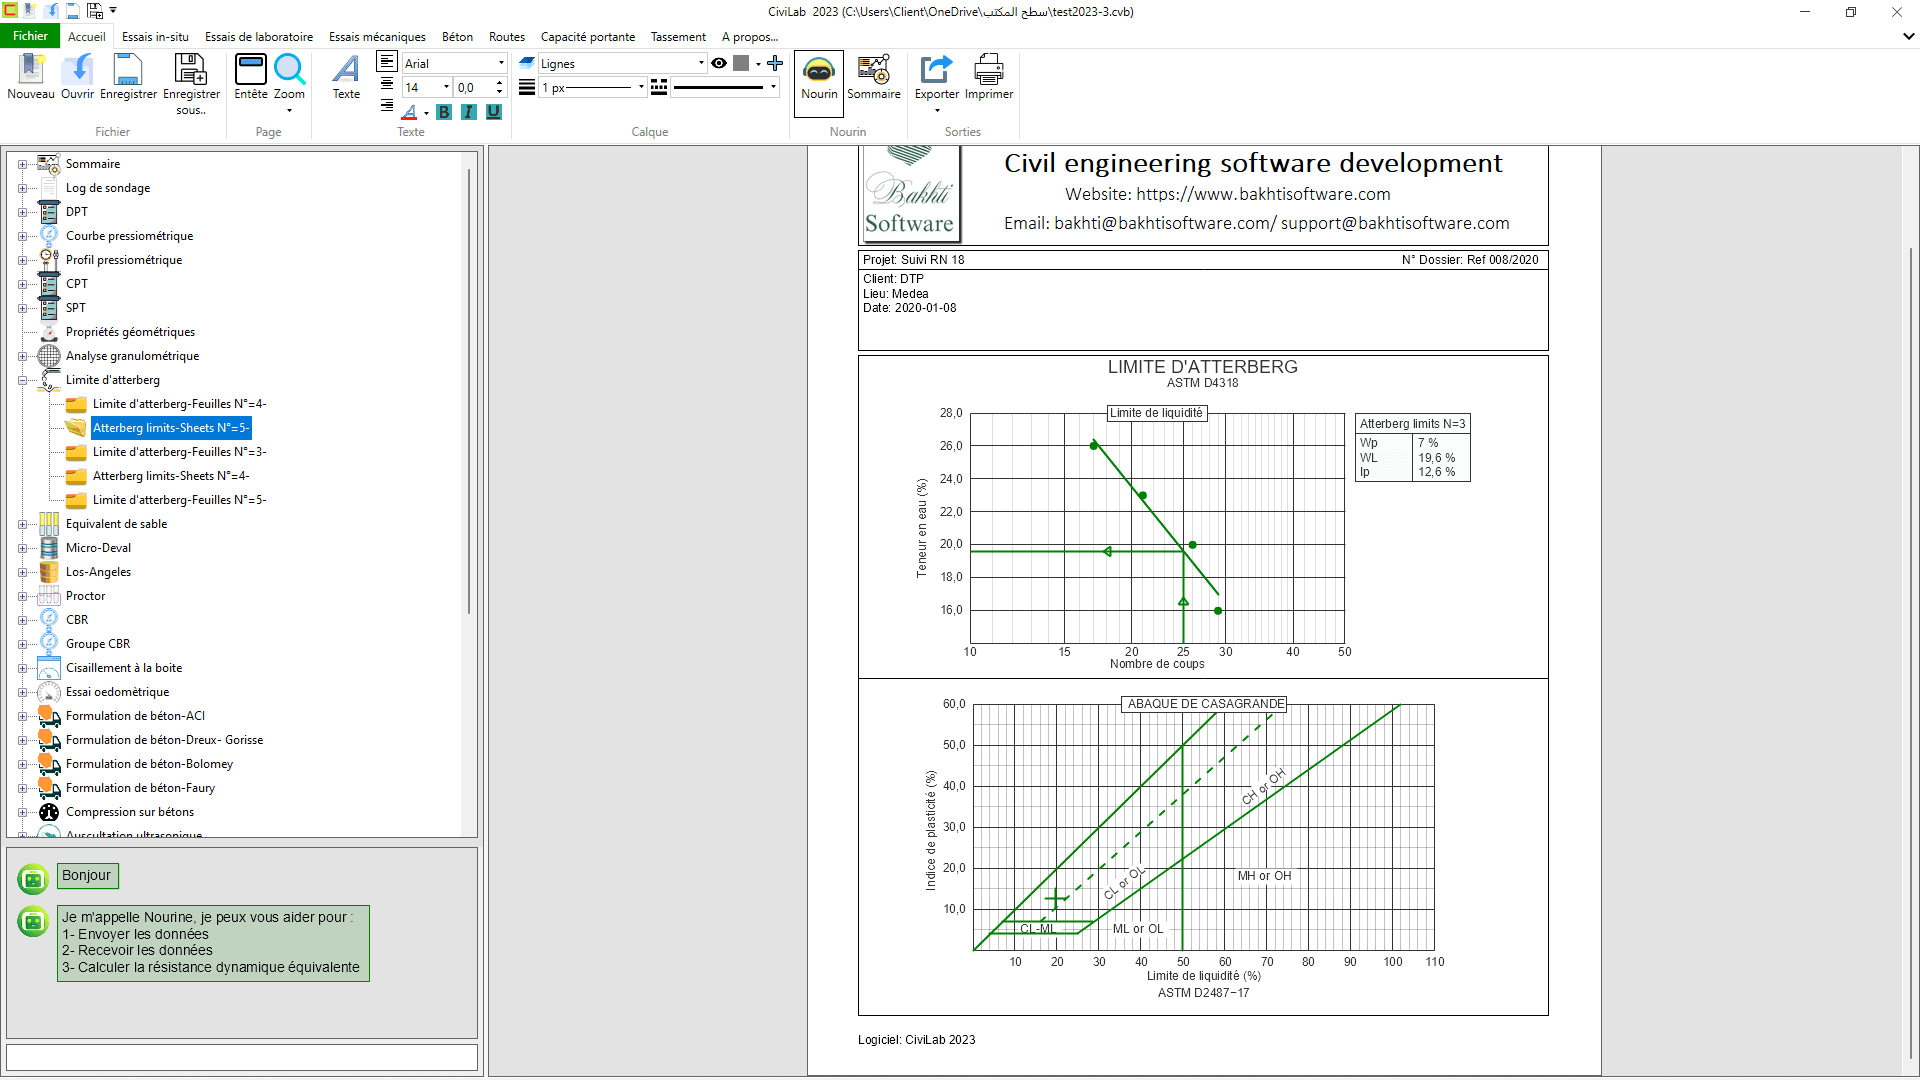Open the Fichier menu
The height and width of the screenshot is (1080, 1920).
[x=30, y=36]
